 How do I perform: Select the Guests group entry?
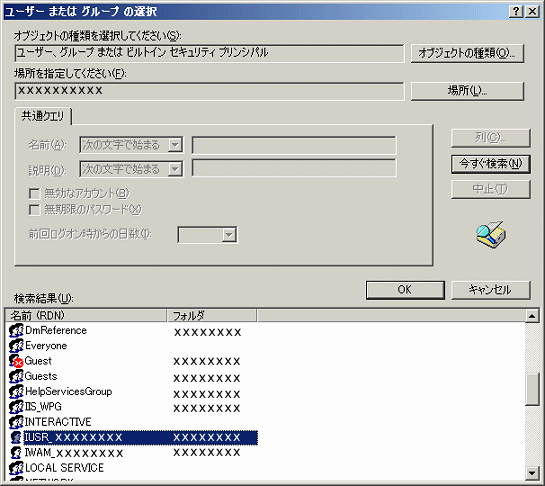coord(41,376)
